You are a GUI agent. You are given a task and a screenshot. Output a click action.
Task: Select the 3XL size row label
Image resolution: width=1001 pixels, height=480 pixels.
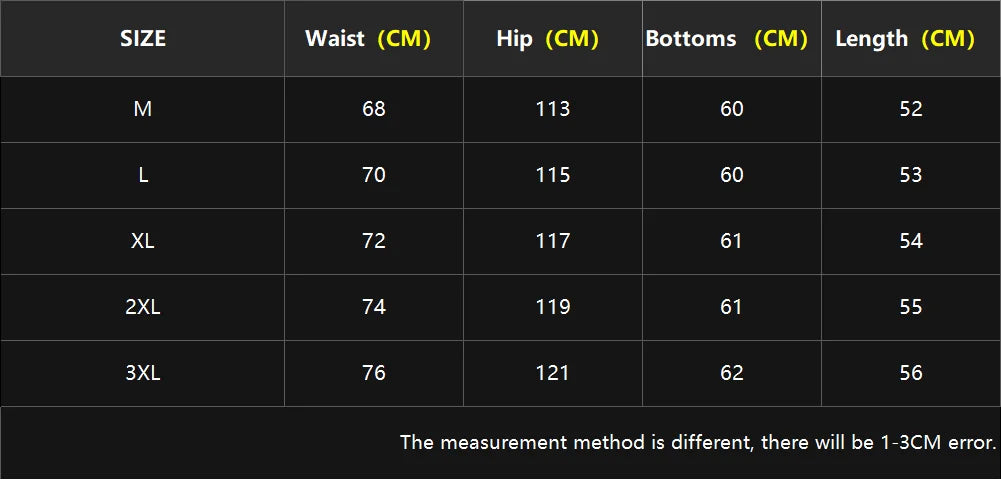(143, 373)
